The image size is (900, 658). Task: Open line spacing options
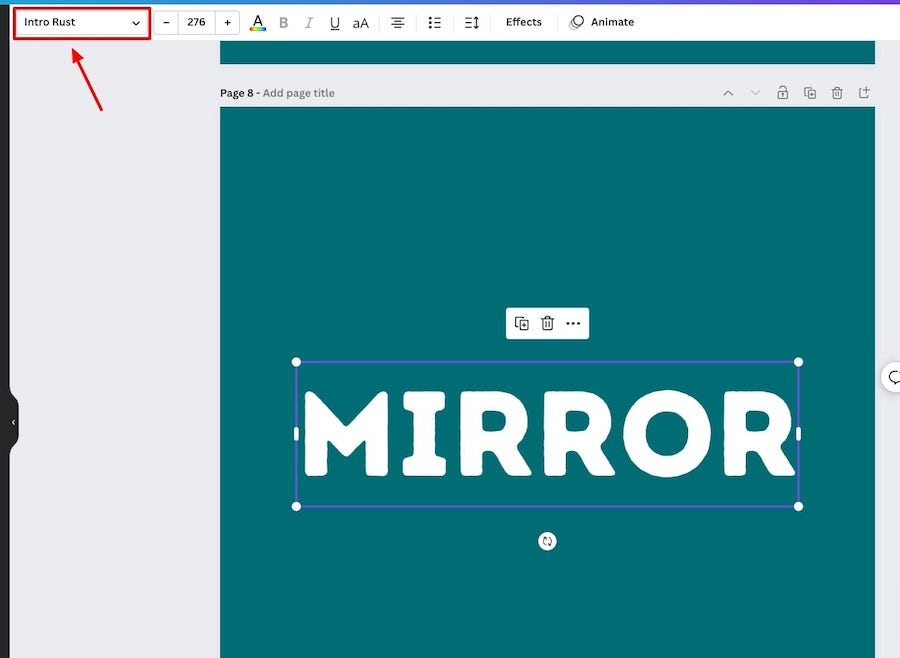pos(472,22)
